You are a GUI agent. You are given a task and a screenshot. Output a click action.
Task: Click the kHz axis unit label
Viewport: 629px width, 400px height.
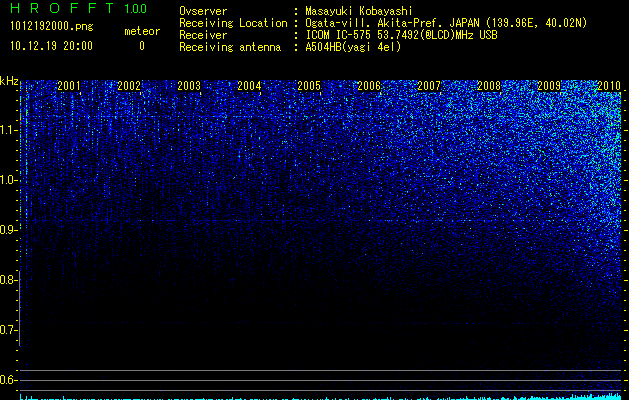[x=9, y=81]
